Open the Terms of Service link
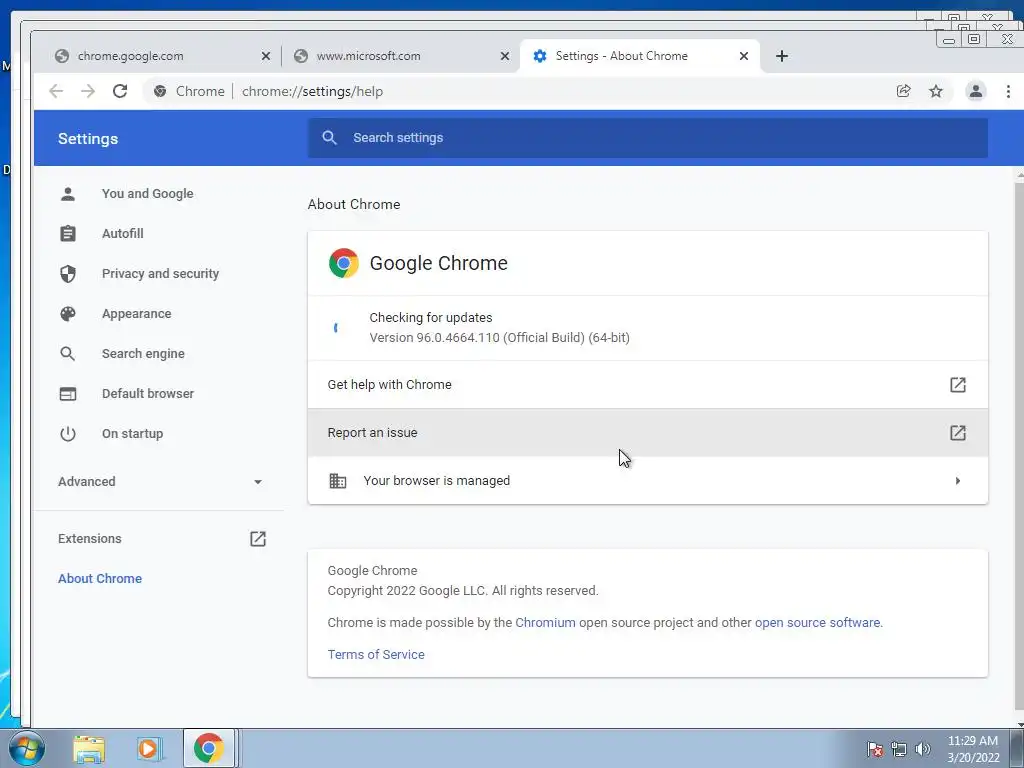This screenshot has height=768, width=1024. point(376,654)
